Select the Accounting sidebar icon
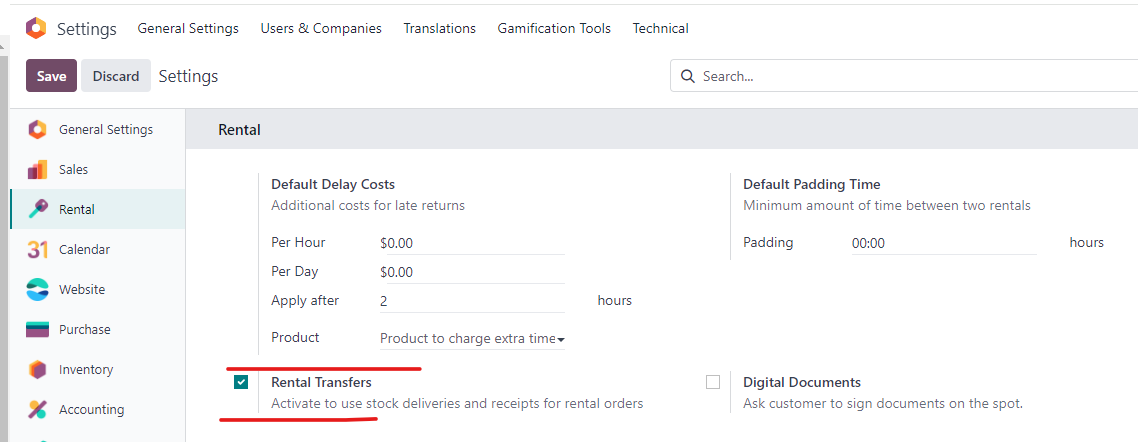The image size is (1138, 442). (x=37, y=409)
